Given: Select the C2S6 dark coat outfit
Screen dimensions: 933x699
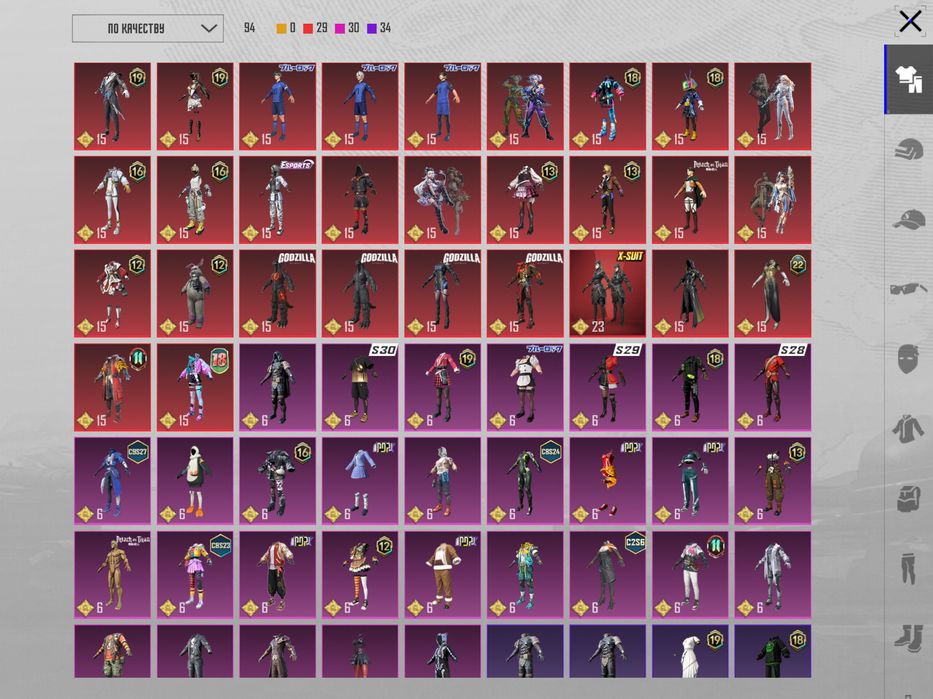Looking at the screenshot, I should [608, 574].
